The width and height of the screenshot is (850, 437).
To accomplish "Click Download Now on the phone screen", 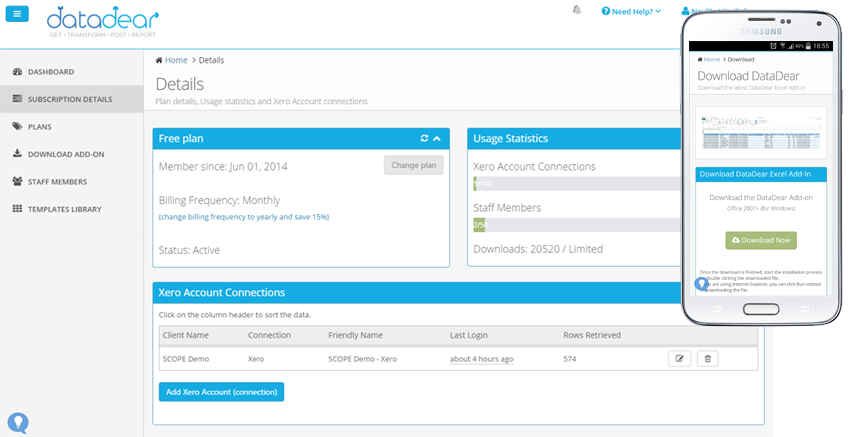I will pyautogui.click(x=761, y=240).
